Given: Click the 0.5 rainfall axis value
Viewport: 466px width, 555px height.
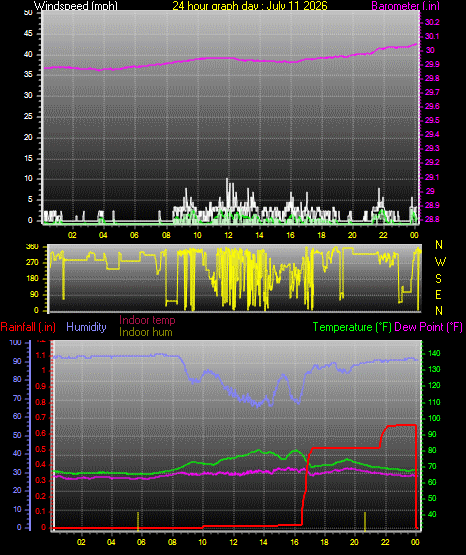Looking at the screenshot, I should (41, 449).
